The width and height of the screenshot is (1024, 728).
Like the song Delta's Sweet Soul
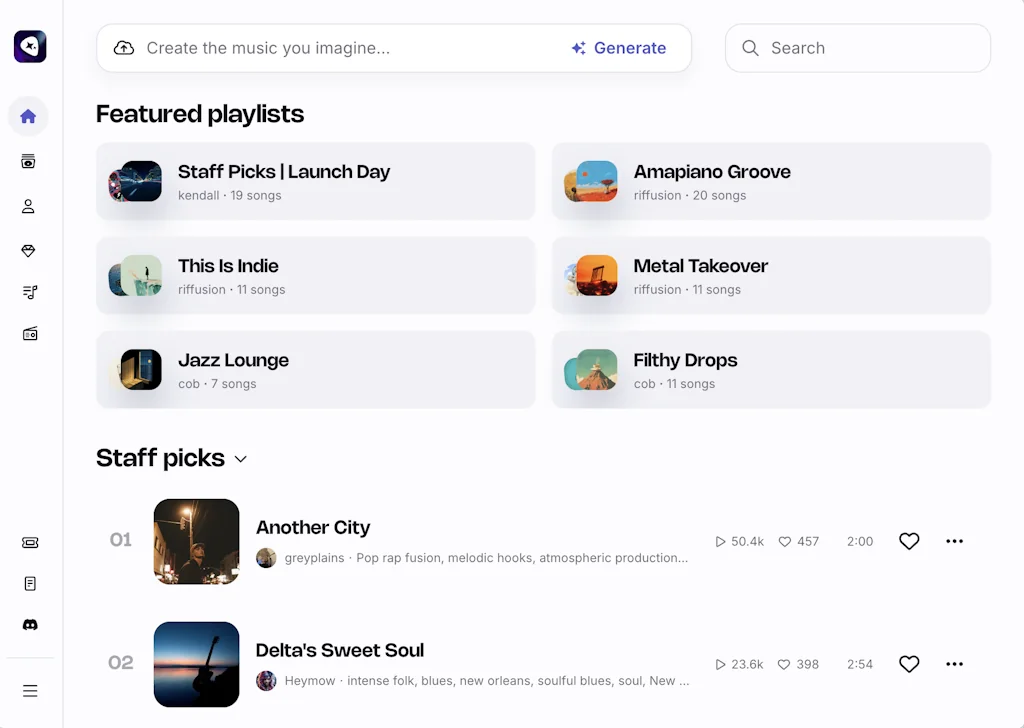pos(908,664)
